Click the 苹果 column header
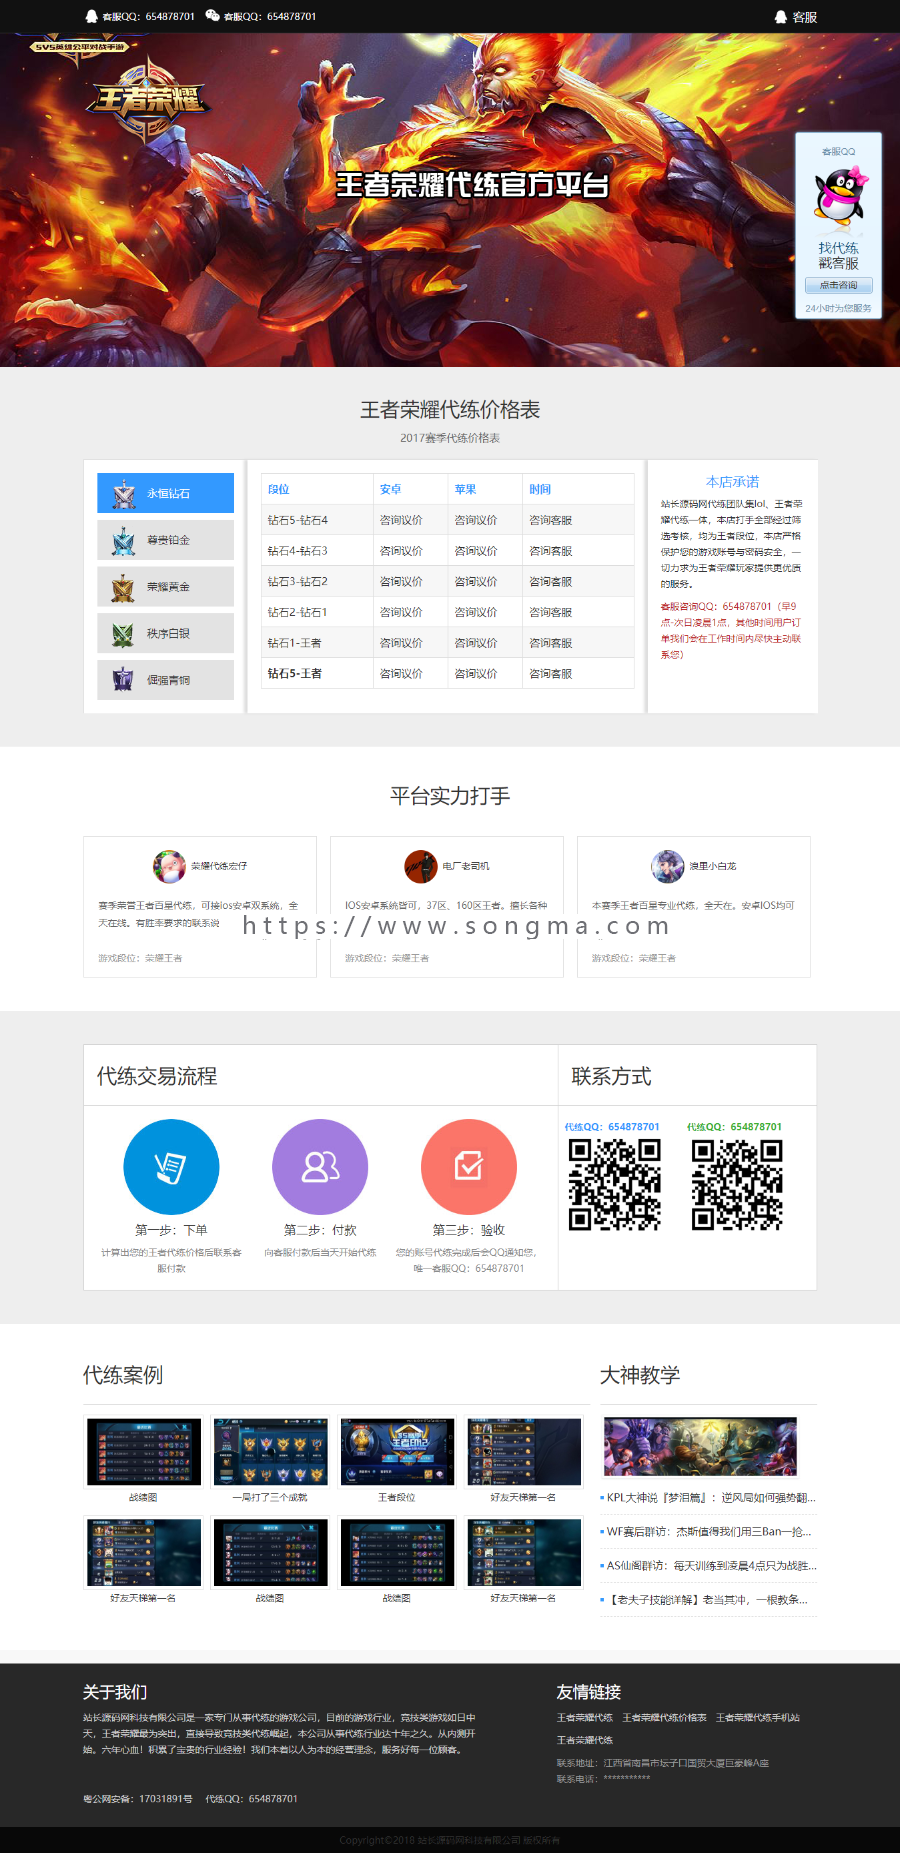 tap(466, 490)
